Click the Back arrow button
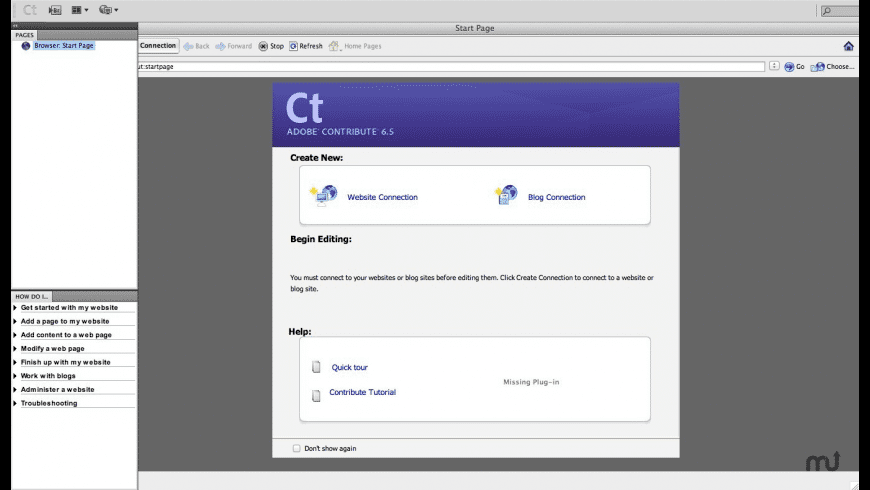This screenshot has height=490, width=870. 196,46
